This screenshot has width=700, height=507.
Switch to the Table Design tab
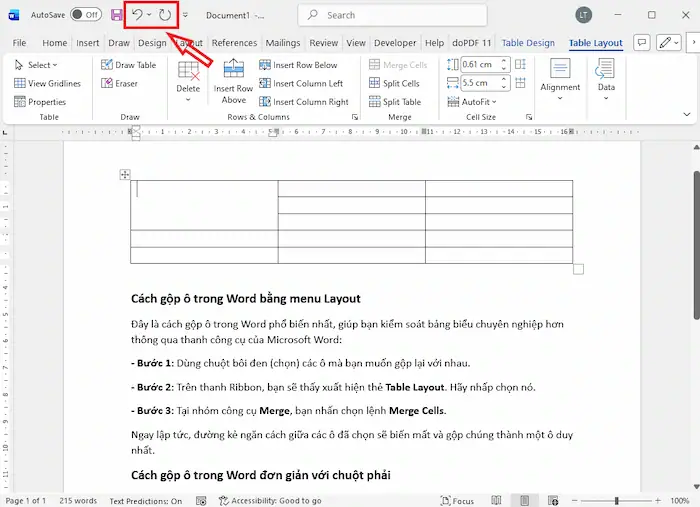(528, 43)
